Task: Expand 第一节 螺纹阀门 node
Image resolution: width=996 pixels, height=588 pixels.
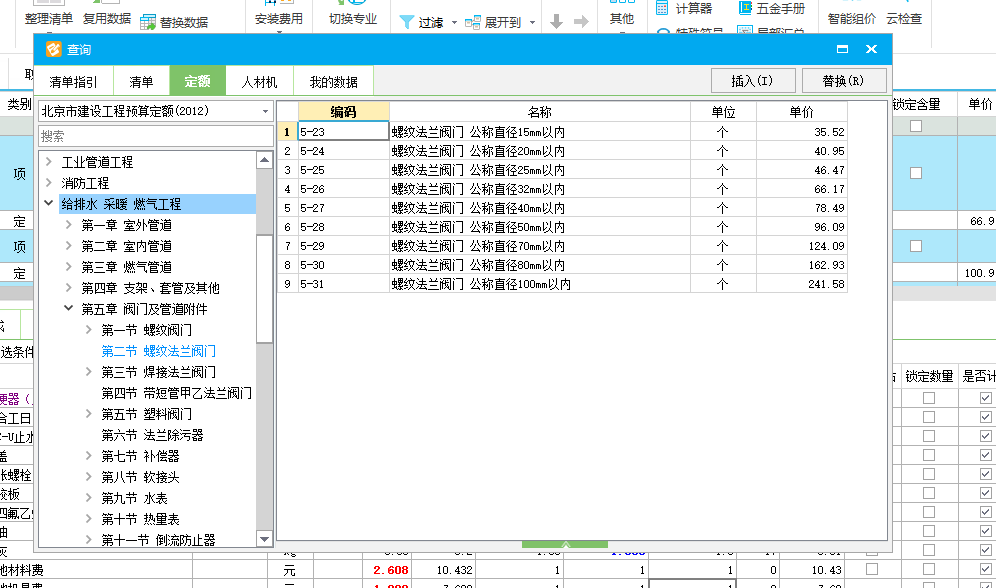Action: (89, 330)
